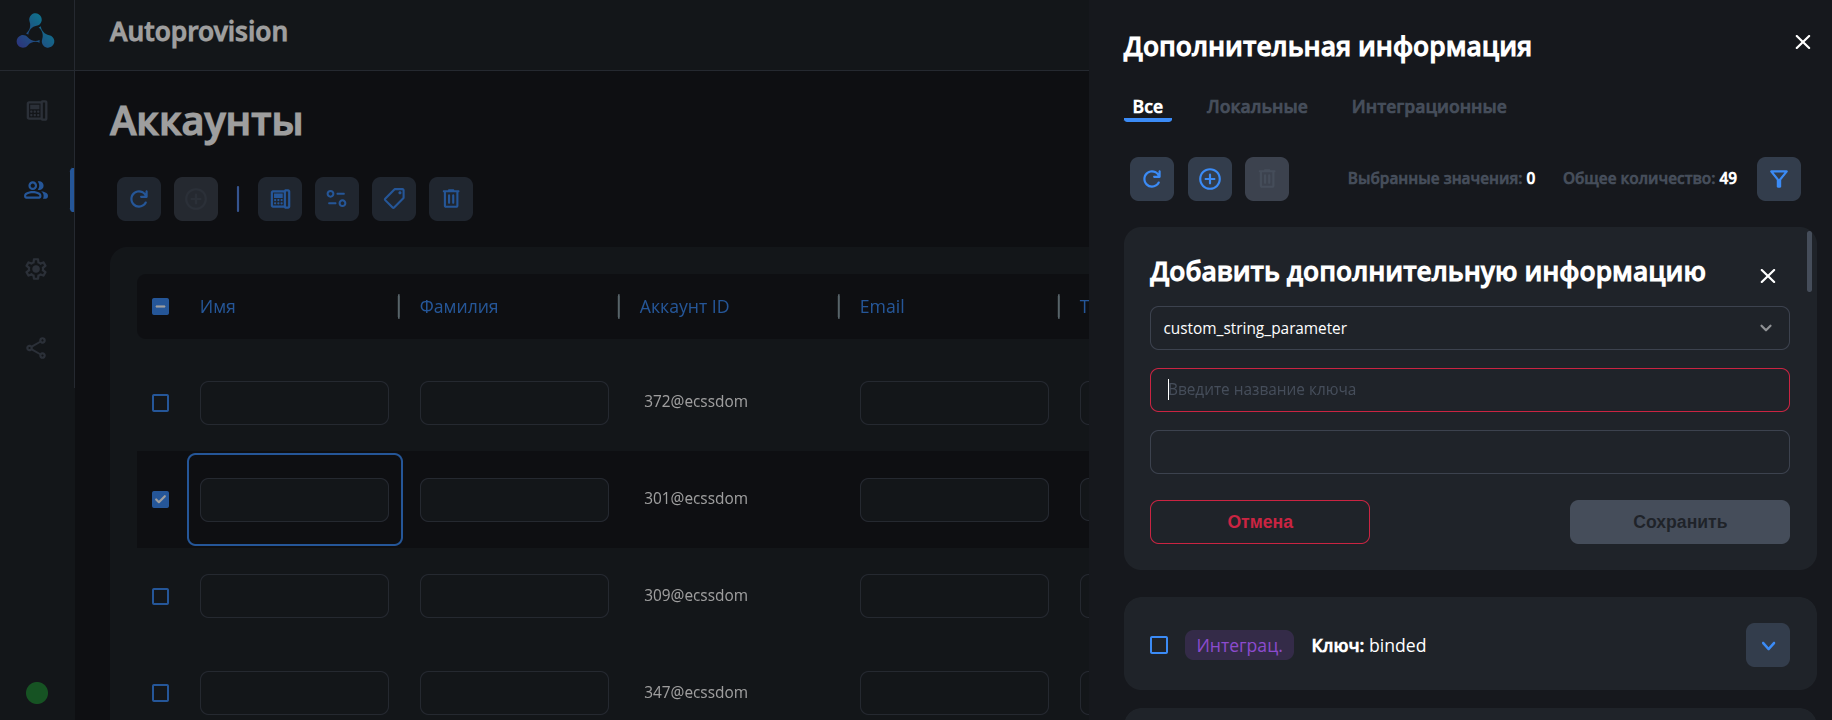Image resolution: width=1832 pixels, height=720 pixels.
Task: Click the tag icon in accounts toolbar
Action: [394, 199]
